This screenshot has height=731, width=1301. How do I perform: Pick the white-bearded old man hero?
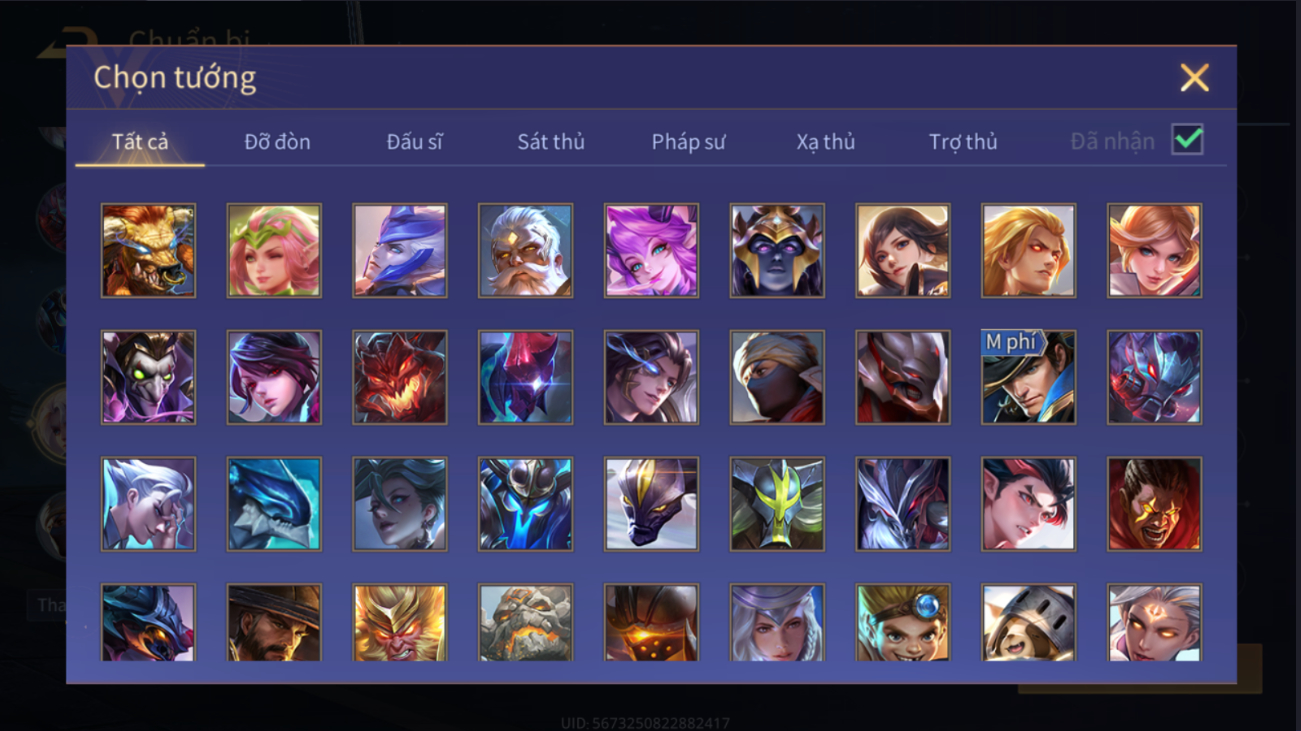pyautogui.click(x=525, y=250)
